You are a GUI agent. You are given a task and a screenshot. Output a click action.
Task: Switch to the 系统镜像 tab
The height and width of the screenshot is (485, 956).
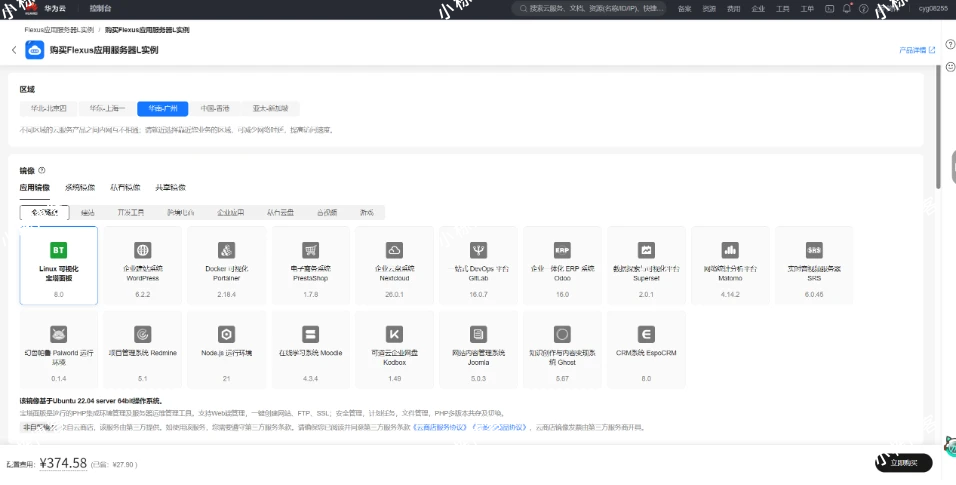tap(80, 188)
